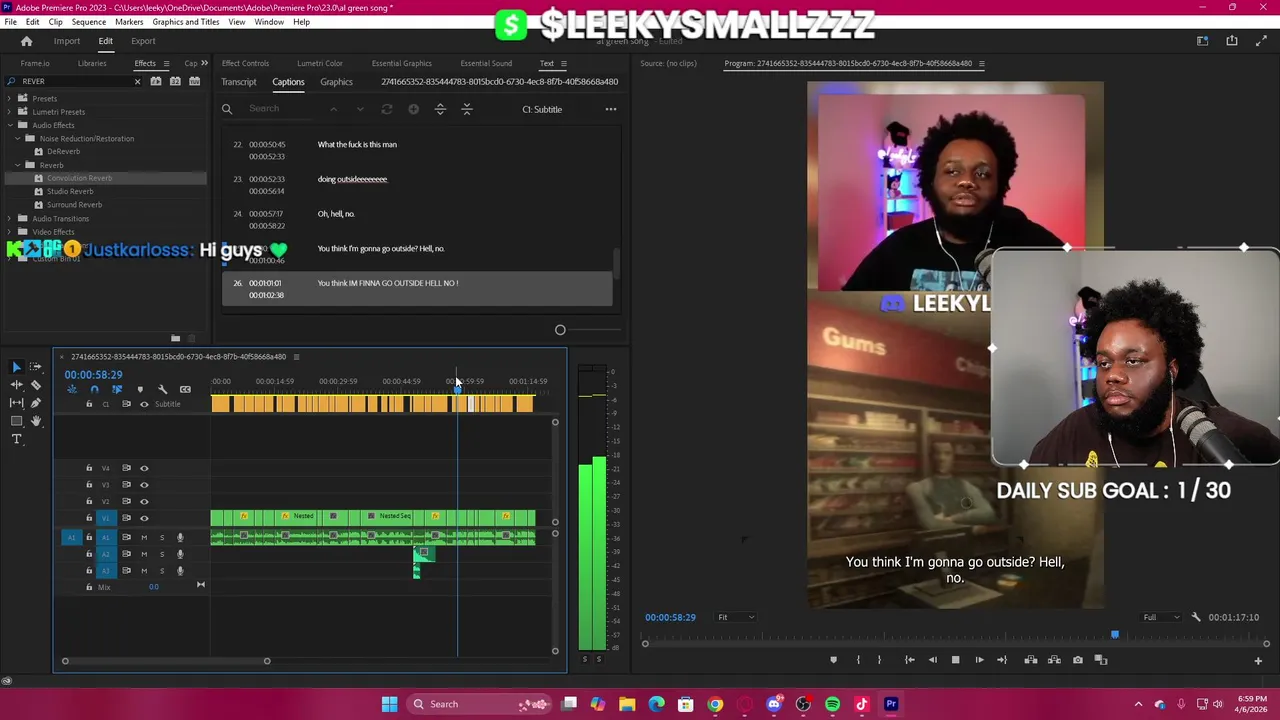Viewport: 1280px width, 720px height.
Task: Select the Razor tool
Action: click(35, 385)
